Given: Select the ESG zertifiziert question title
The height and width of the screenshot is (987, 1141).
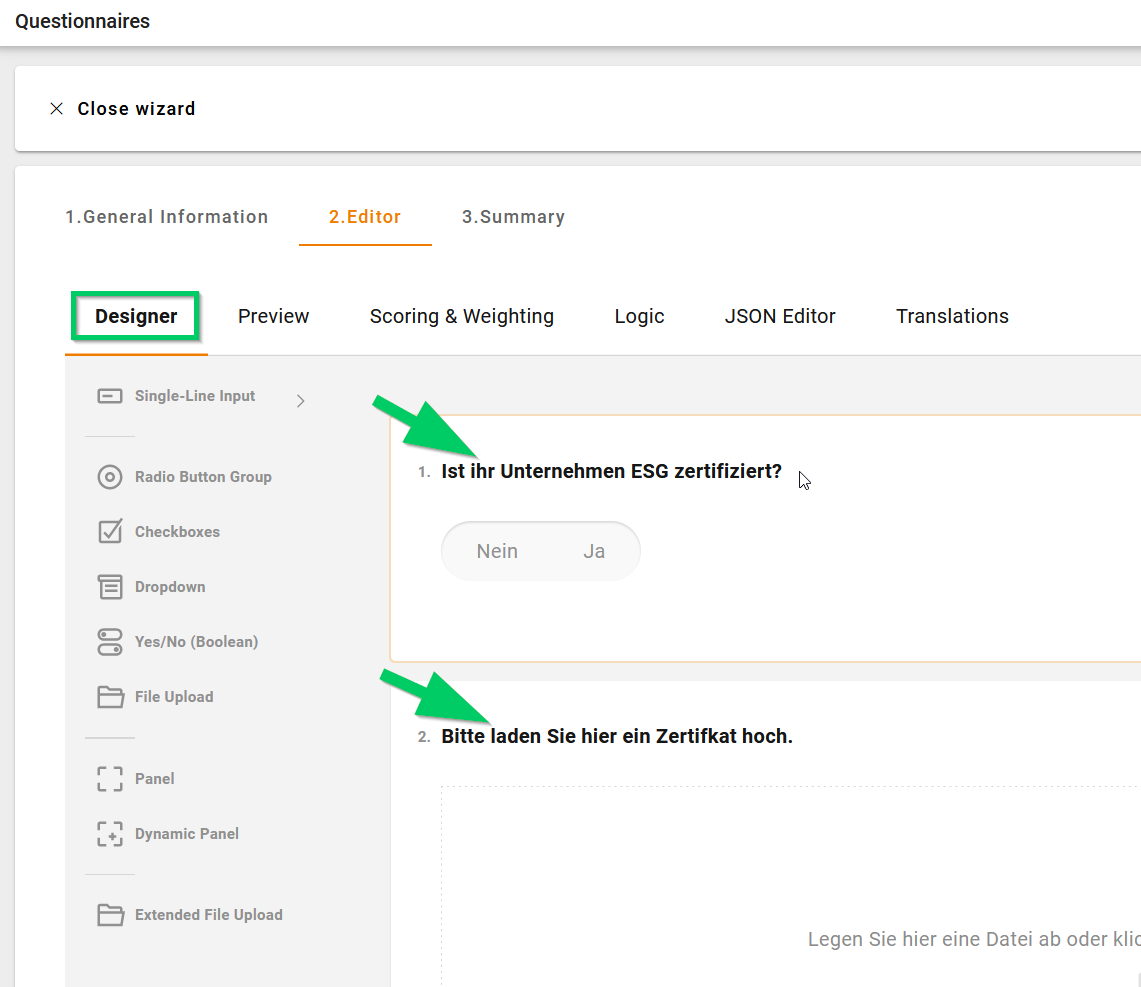Looking at the screenshot, I should pyautogui.click(x=611, y=471).
